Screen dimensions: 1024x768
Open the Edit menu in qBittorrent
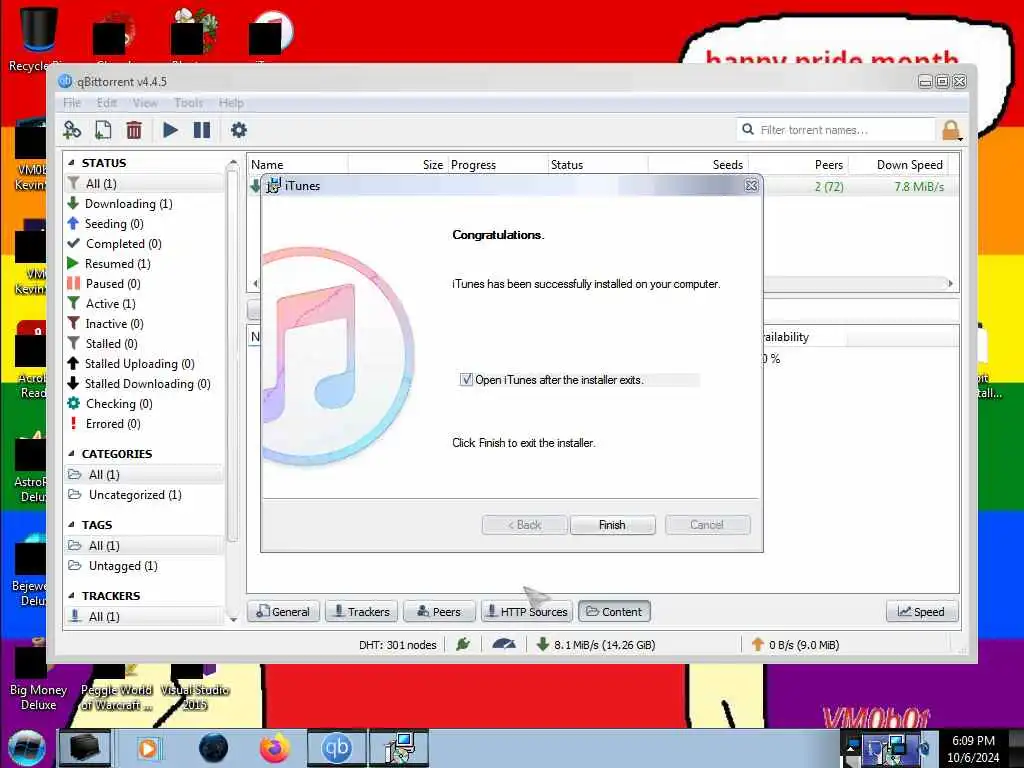coord(106,103)
